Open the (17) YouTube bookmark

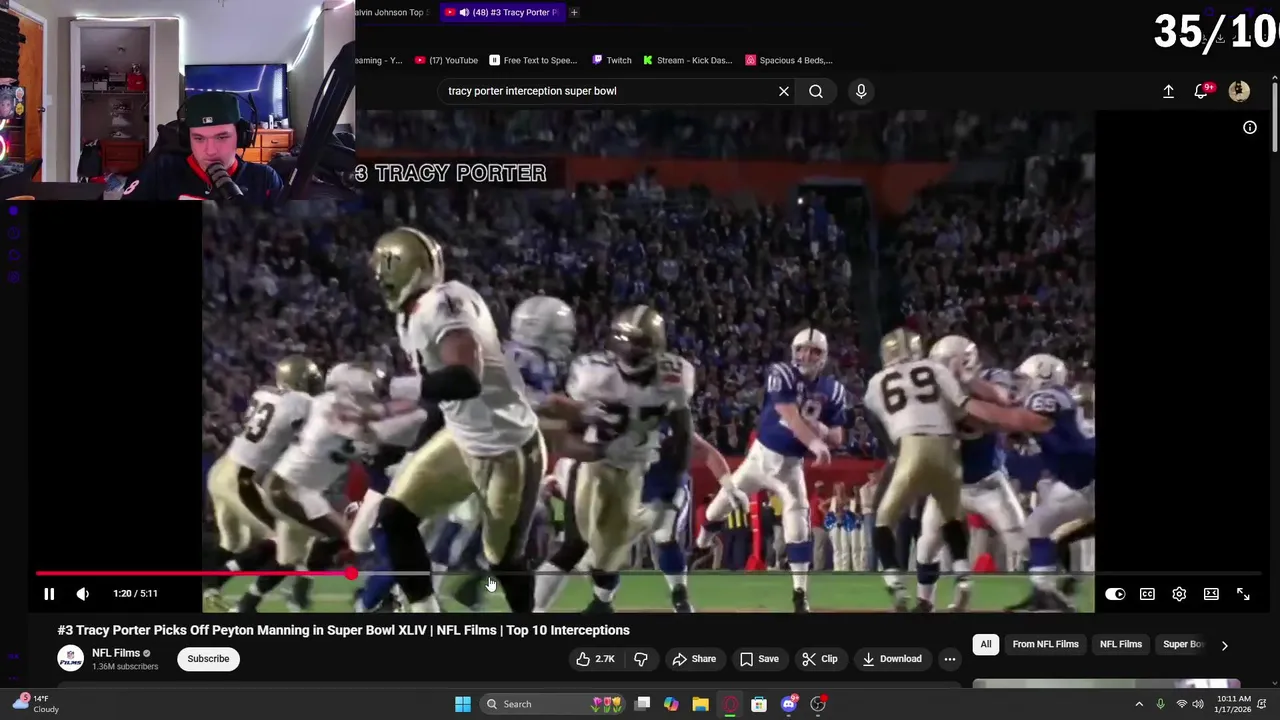446,60
